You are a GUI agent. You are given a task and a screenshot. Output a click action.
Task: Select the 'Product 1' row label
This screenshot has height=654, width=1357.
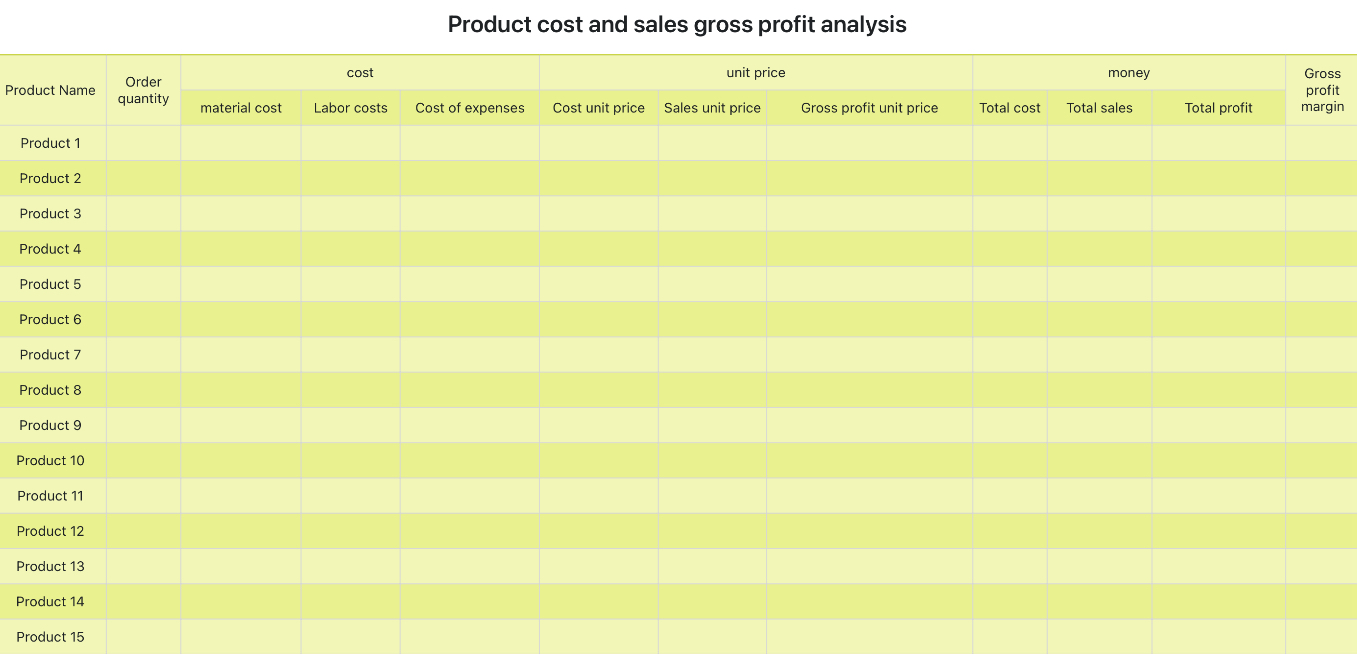(x=51, y=143)
